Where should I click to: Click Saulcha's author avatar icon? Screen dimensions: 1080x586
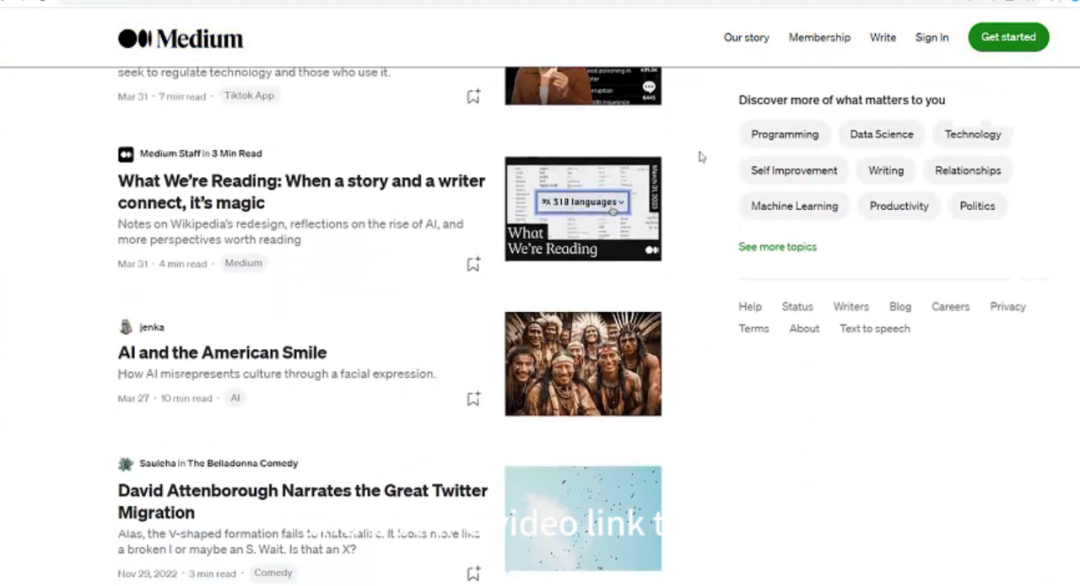point(126,464)
